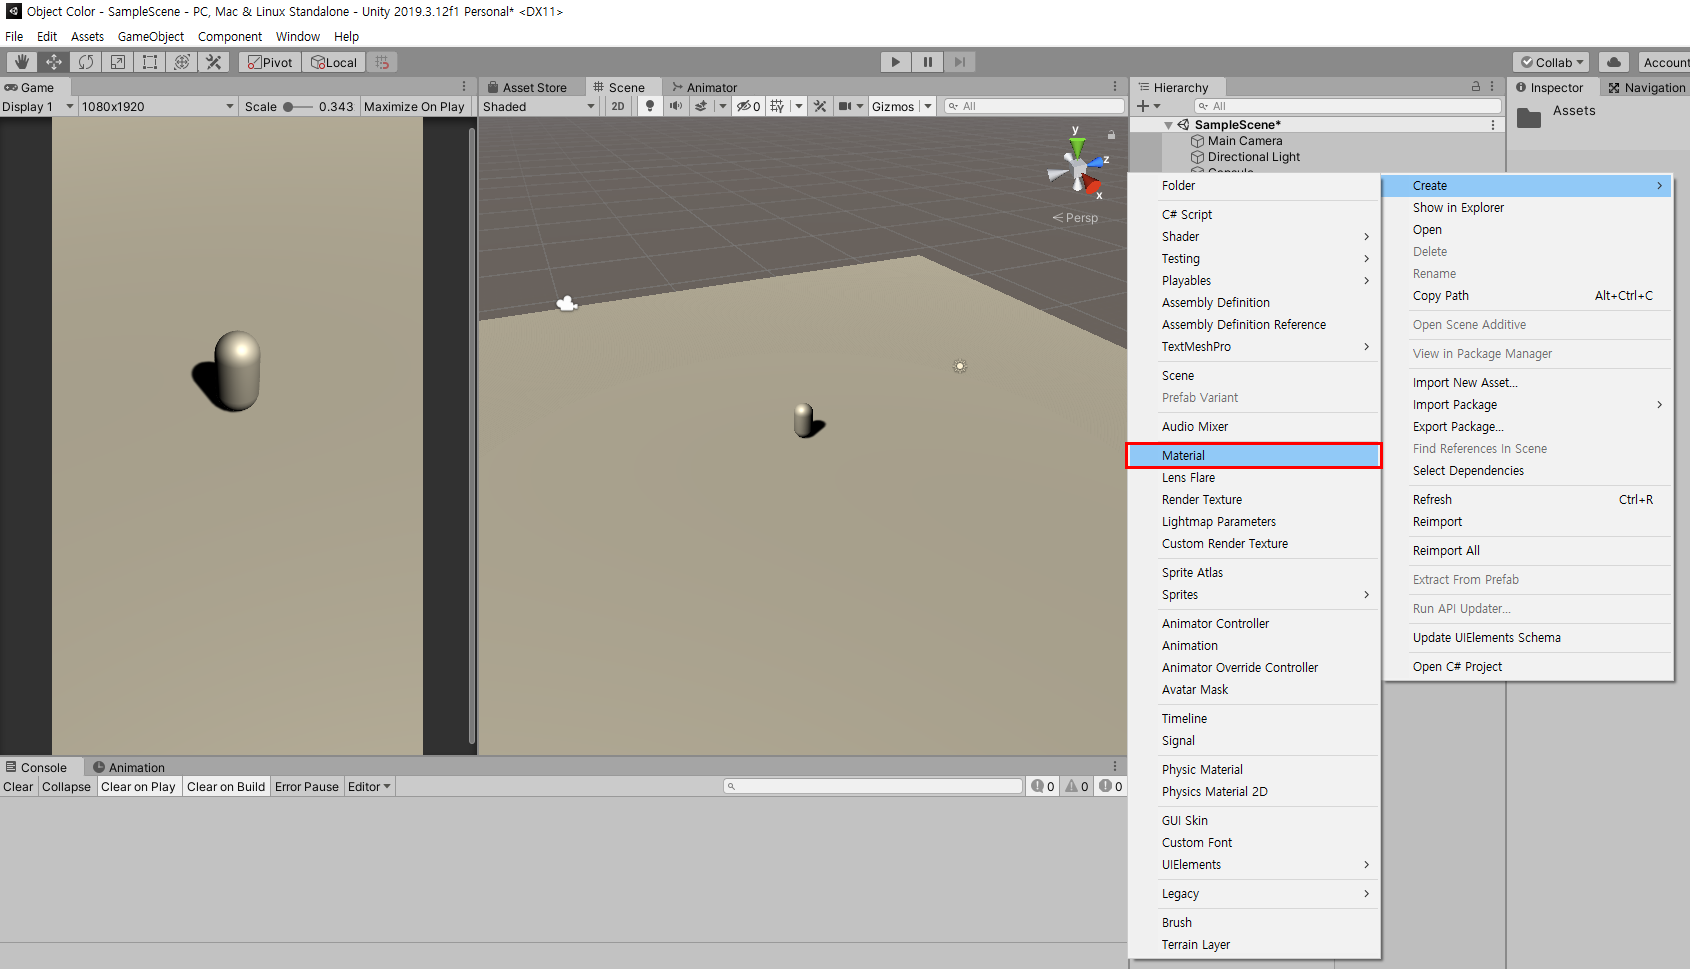The width and height of the screenshot is (1690, 969).
Task: Open custom editor tools
Action: point(214,62)
